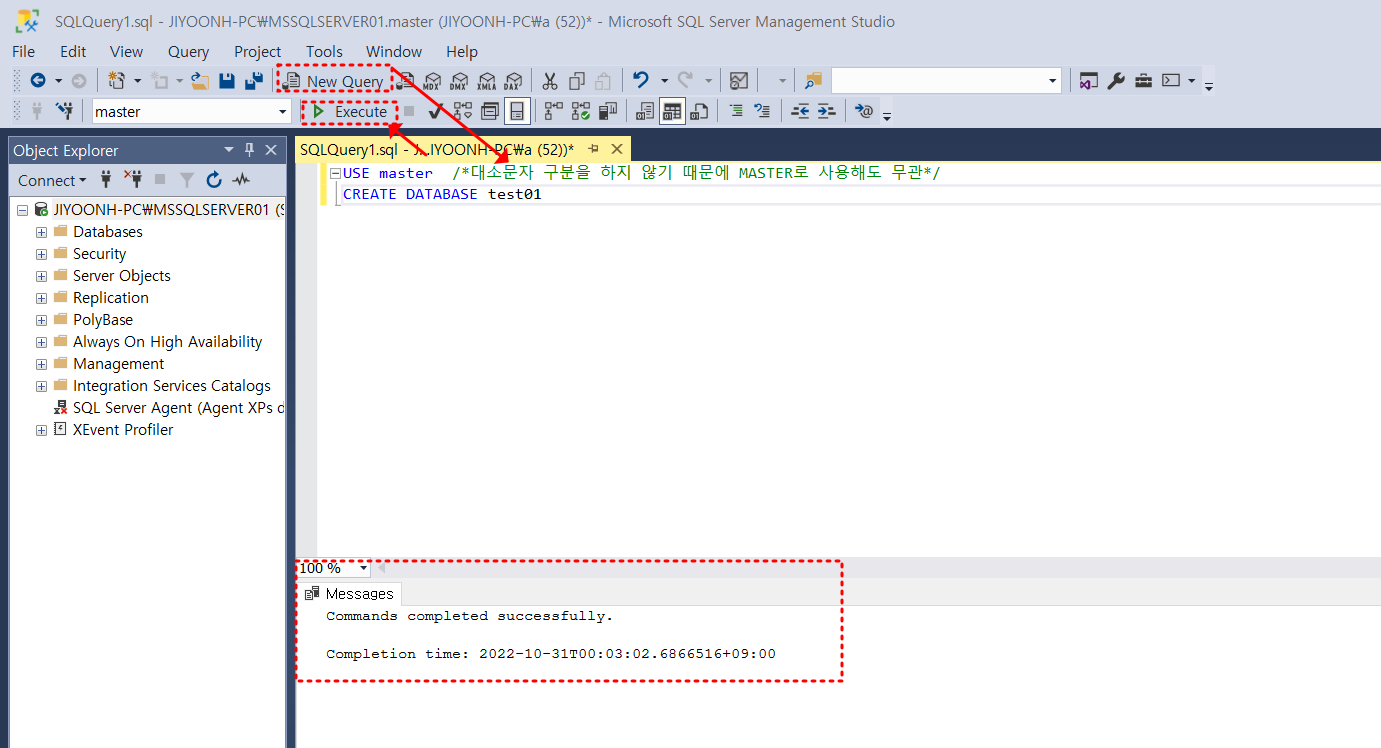Open the Activity Monitor icon
The width and height of the screenshot is (1381, 748).
(739, 81)
